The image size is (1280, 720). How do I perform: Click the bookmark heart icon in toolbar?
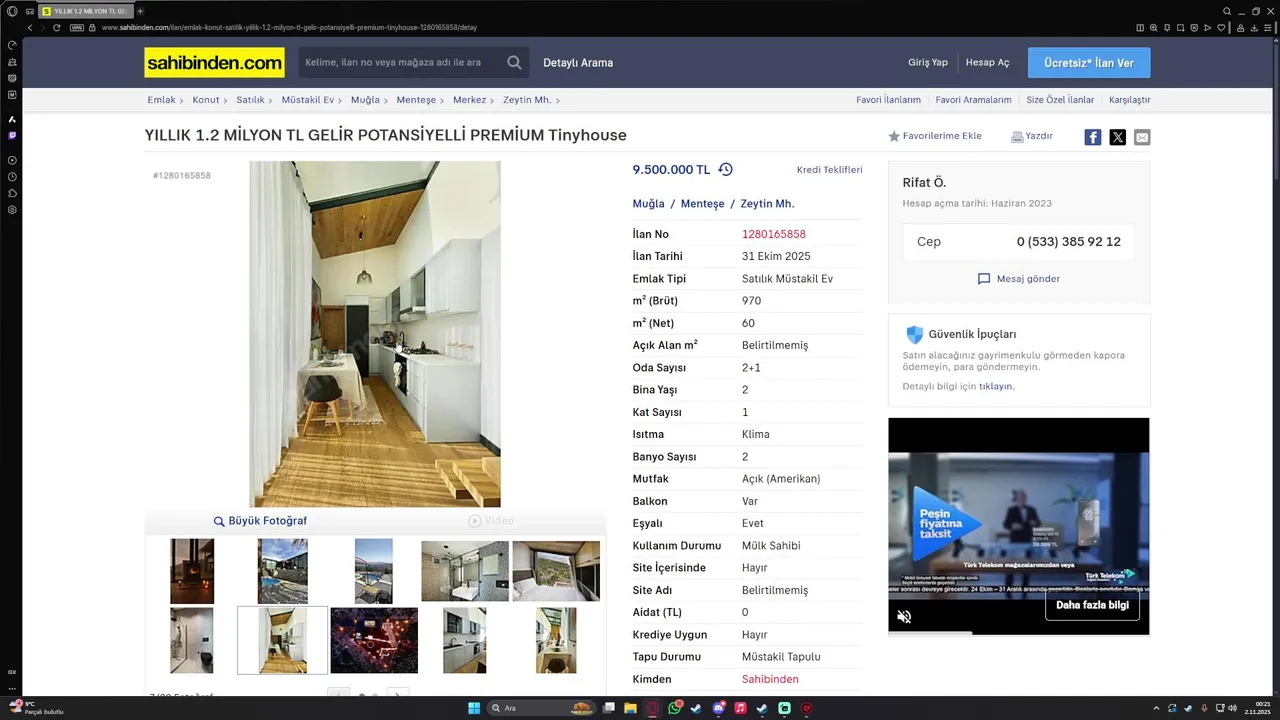pos(1221,27)
